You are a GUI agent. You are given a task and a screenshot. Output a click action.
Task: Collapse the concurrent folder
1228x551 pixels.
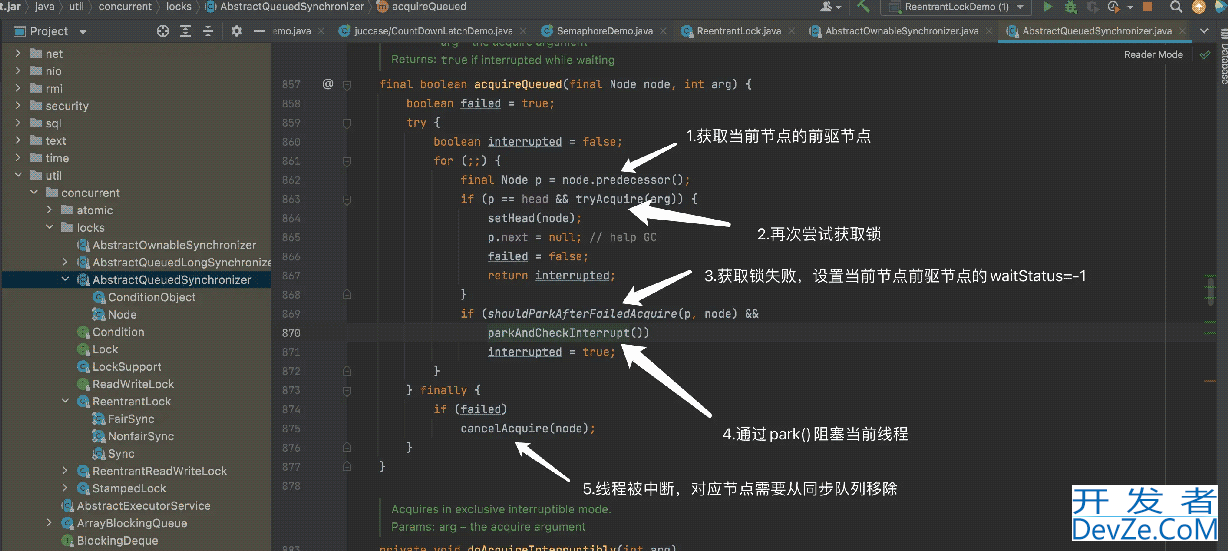[35, 193]
